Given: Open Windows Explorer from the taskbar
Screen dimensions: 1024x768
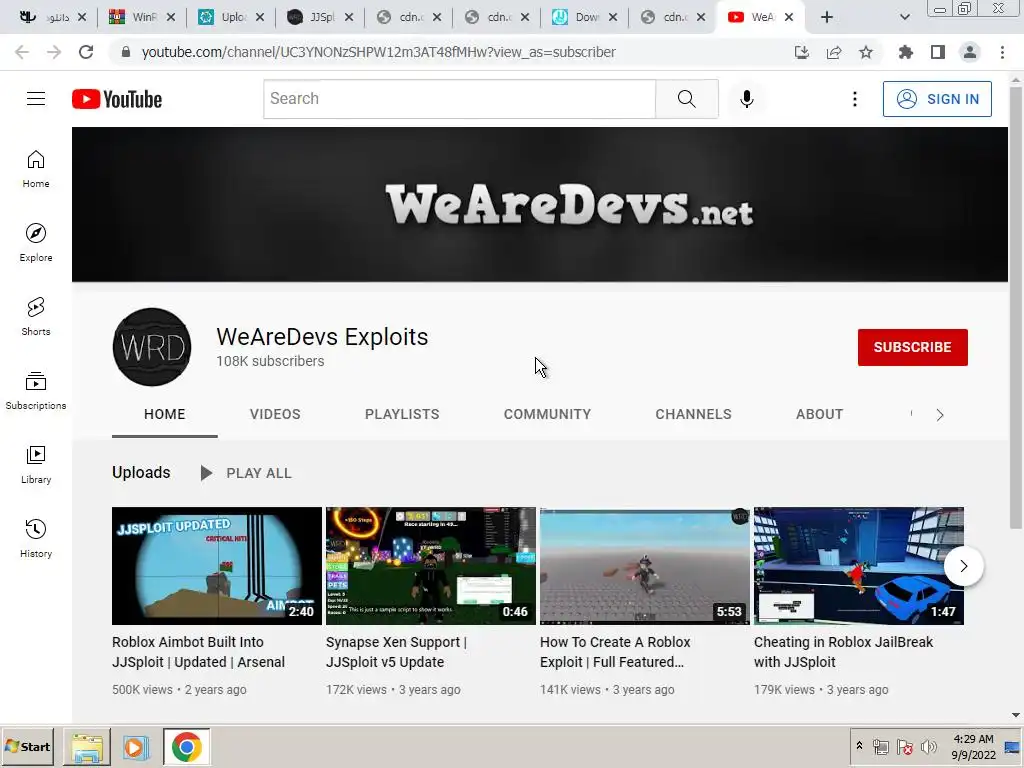Looking at the screenshot, I should (x=87, y=747).
